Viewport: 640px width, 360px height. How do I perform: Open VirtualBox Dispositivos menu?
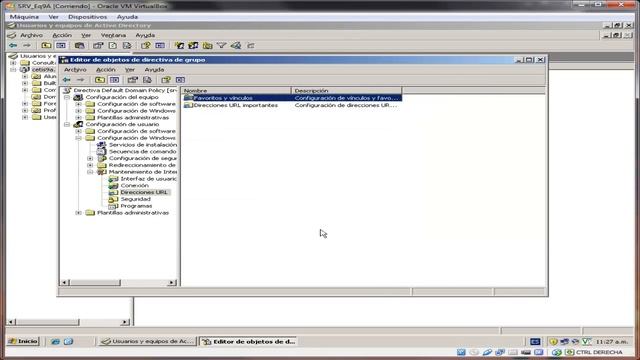(88, 17)
